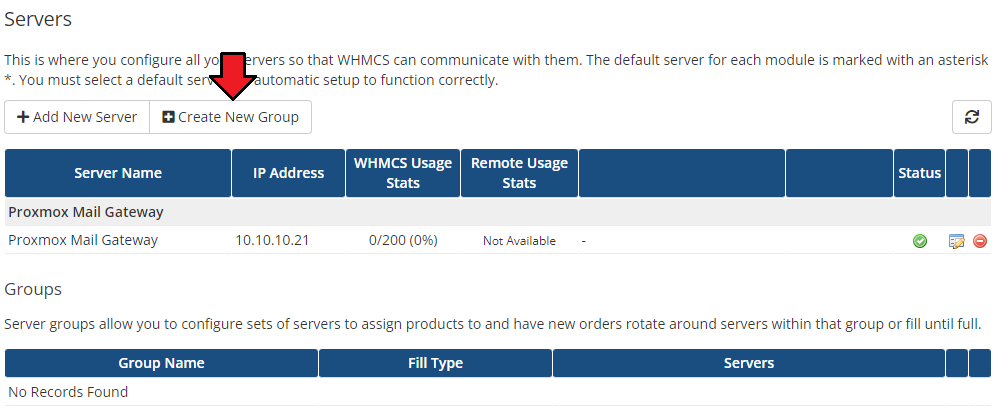Select the No Records Found text

tap(68, 392)
